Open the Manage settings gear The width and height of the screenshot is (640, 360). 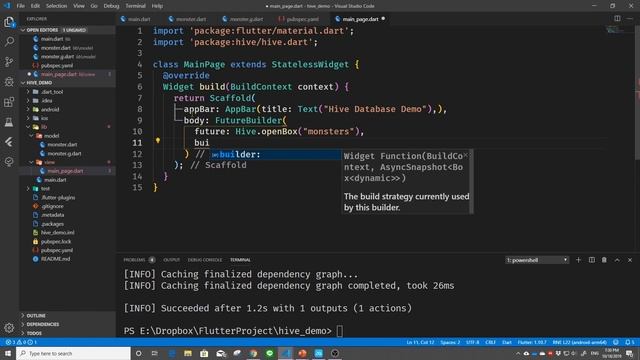9,327
